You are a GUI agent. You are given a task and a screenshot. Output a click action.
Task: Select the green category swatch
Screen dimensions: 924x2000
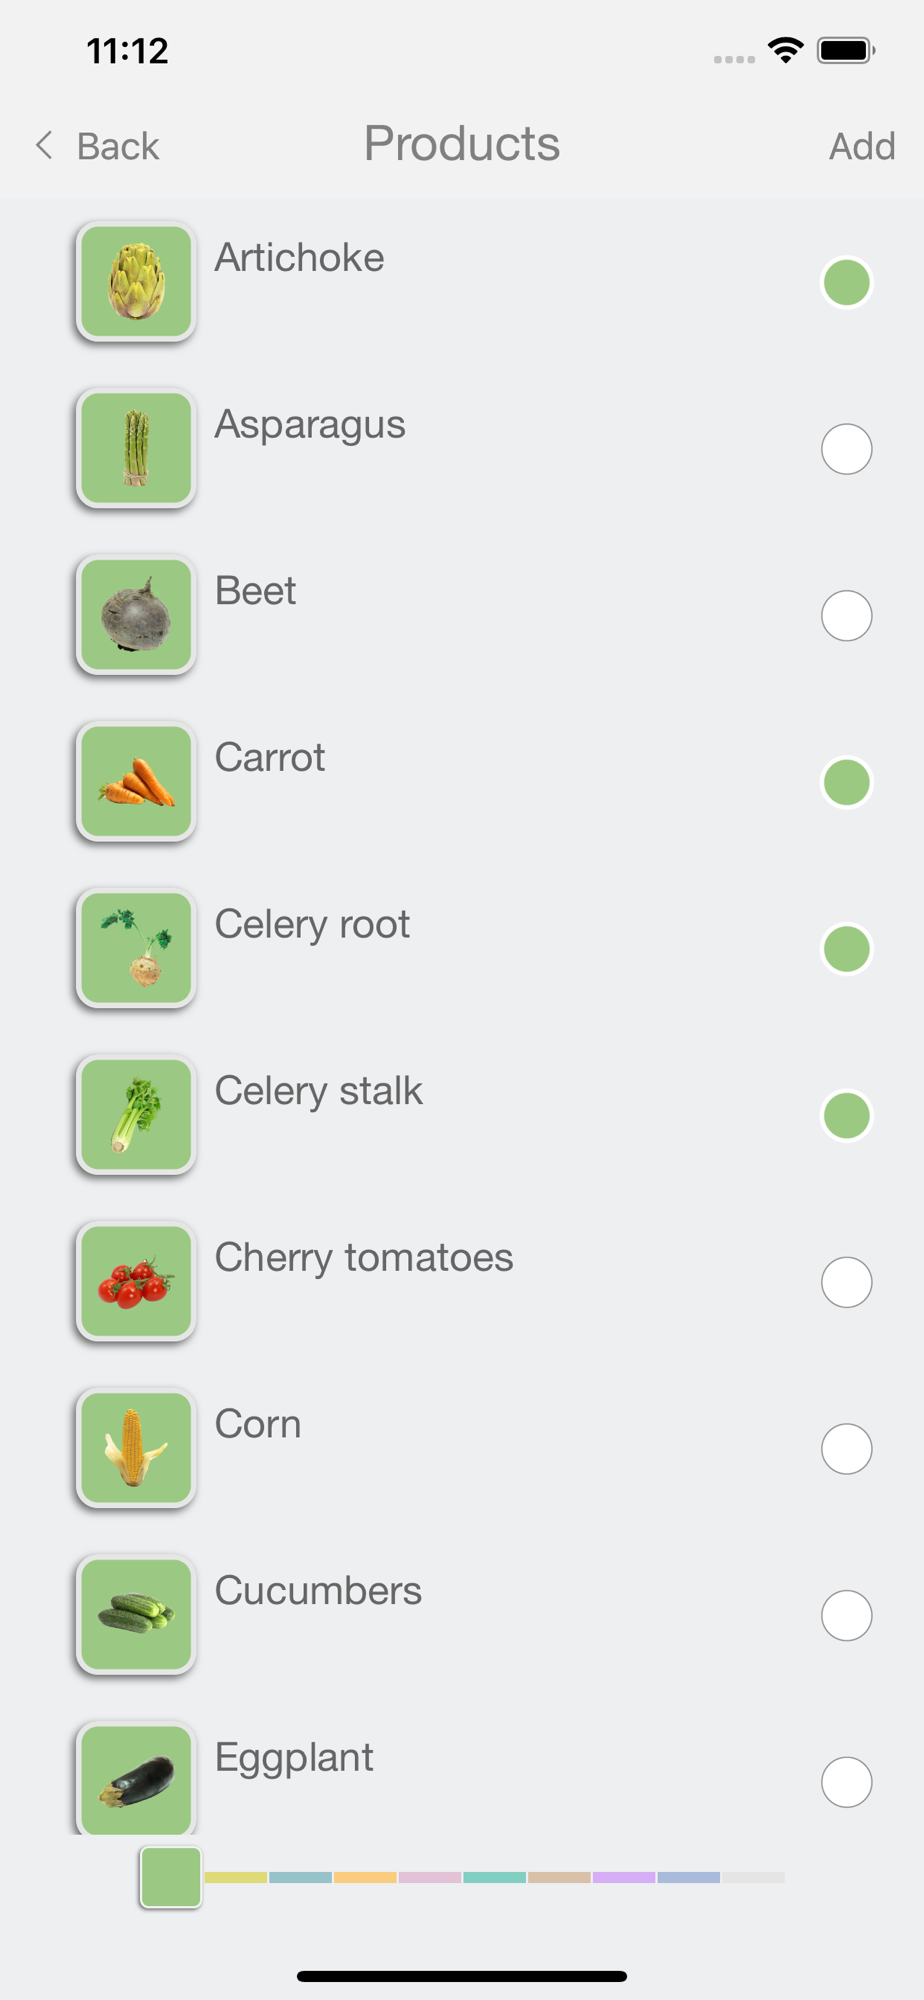click(x=171, y=1877)
